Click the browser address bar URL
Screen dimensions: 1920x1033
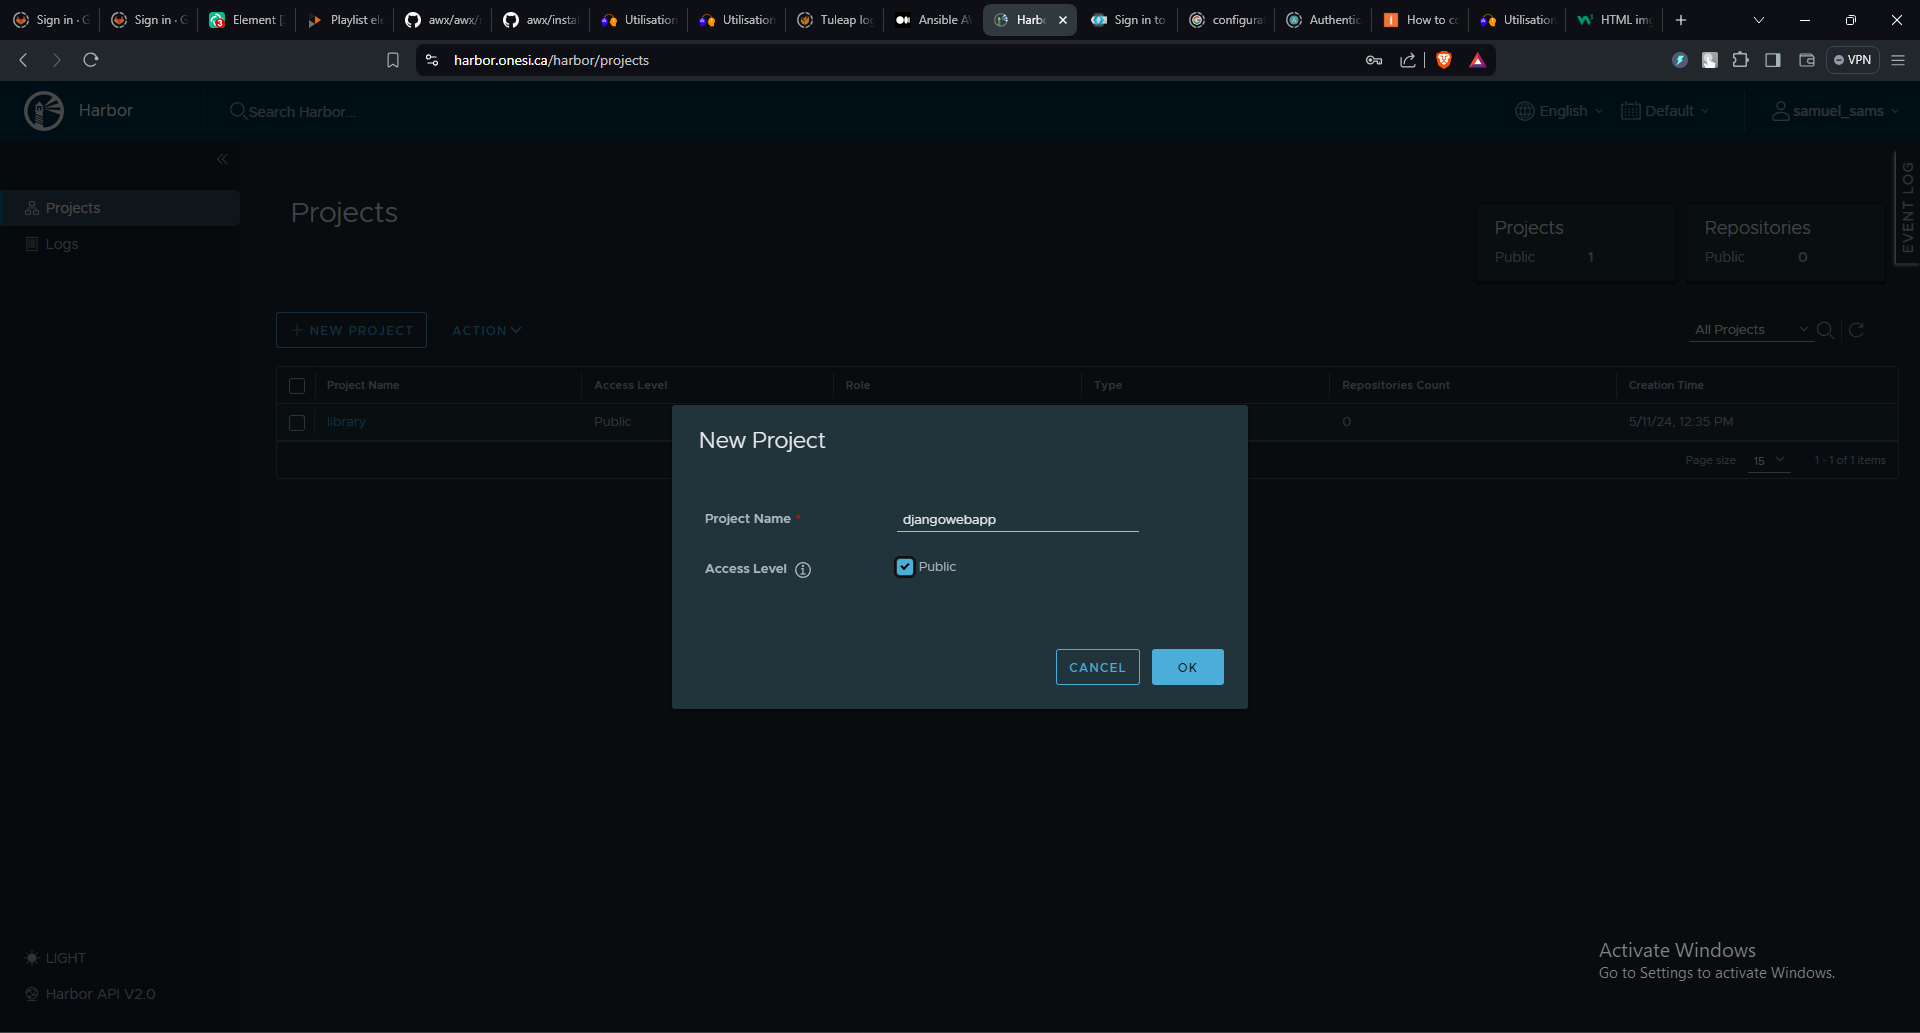[x=551, y=60]
